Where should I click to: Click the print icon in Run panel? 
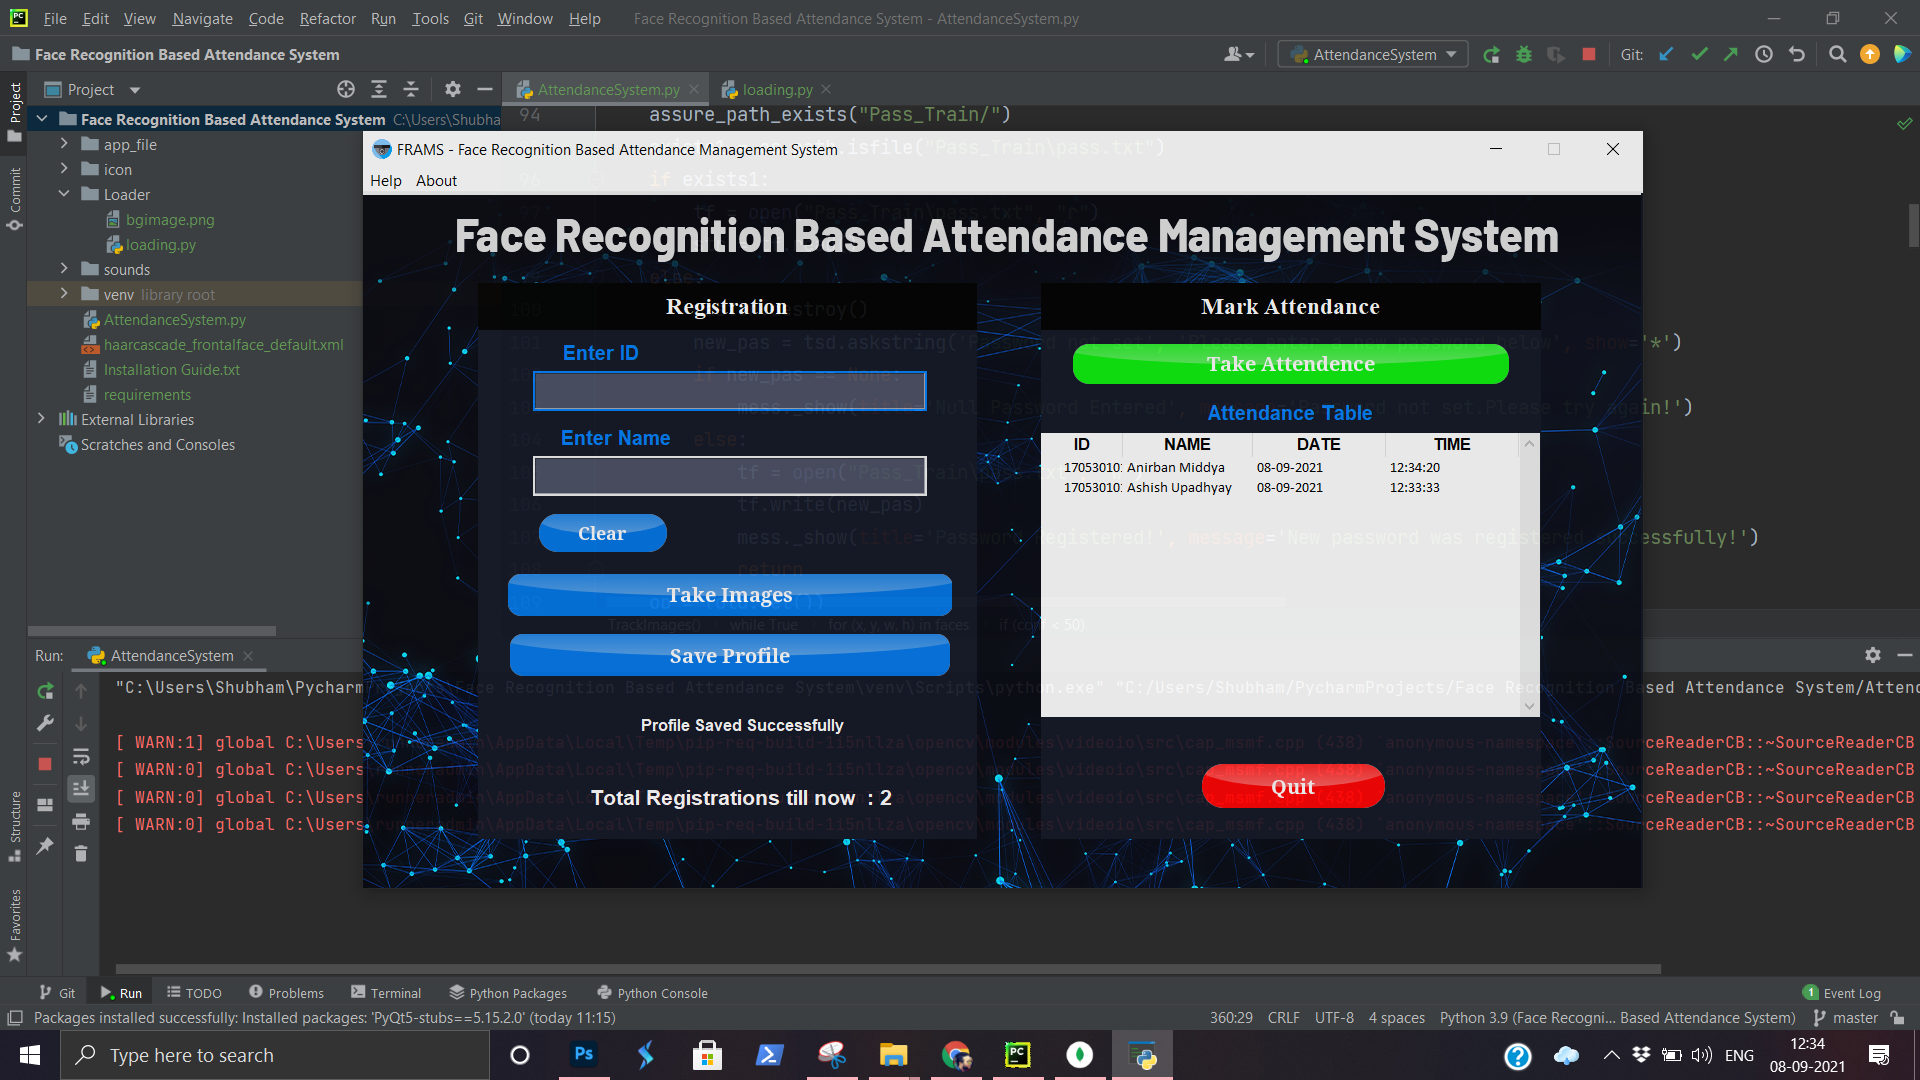[x=81, y=822]
